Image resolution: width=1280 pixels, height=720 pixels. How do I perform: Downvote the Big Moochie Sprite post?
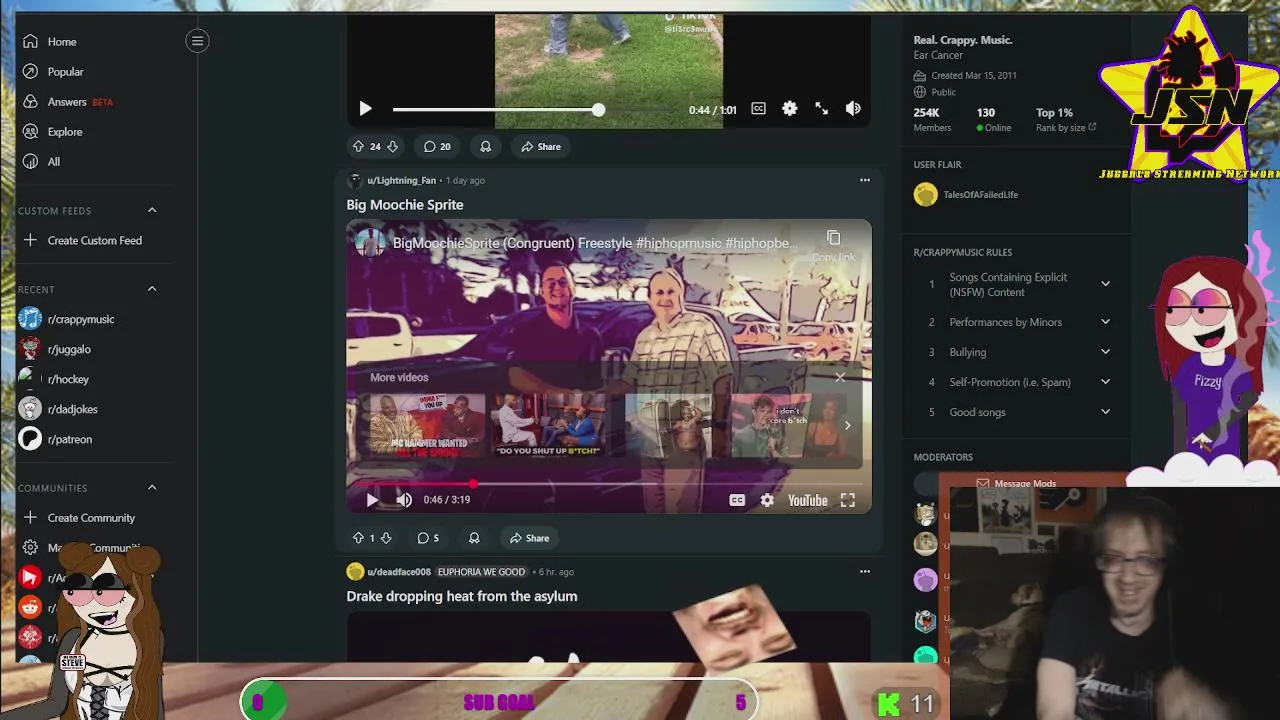385,538
